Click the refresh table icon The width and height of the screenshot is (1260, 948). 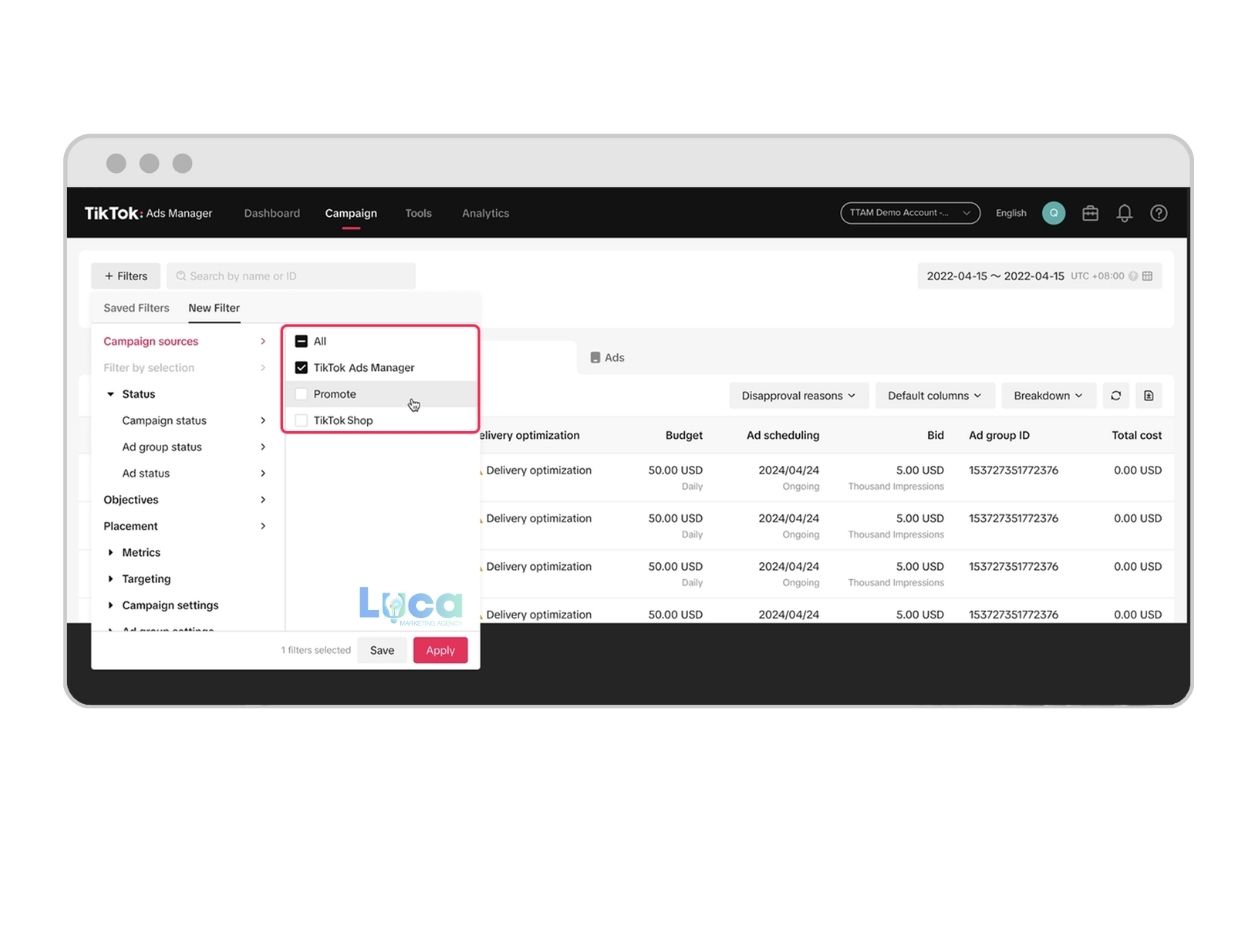(1116, 395)
